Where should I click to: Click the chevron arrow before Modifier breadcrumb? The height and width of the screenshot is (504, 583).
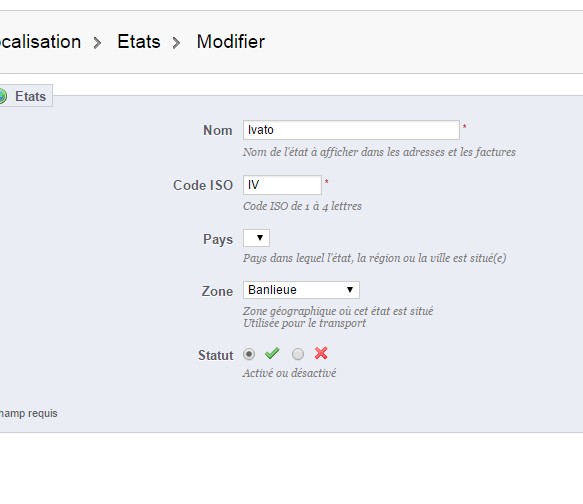(177, 43)
